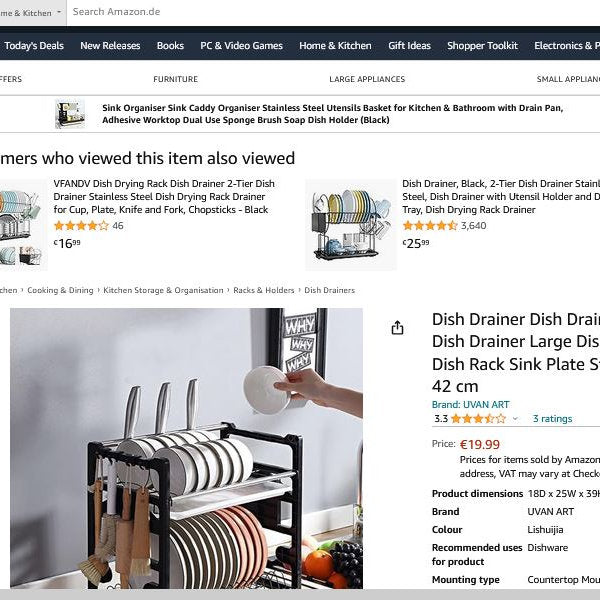Viewport: 600px width, 600px height.
Task: Click the Sink Organiser banner thumbnail
Action: [70, 114]
